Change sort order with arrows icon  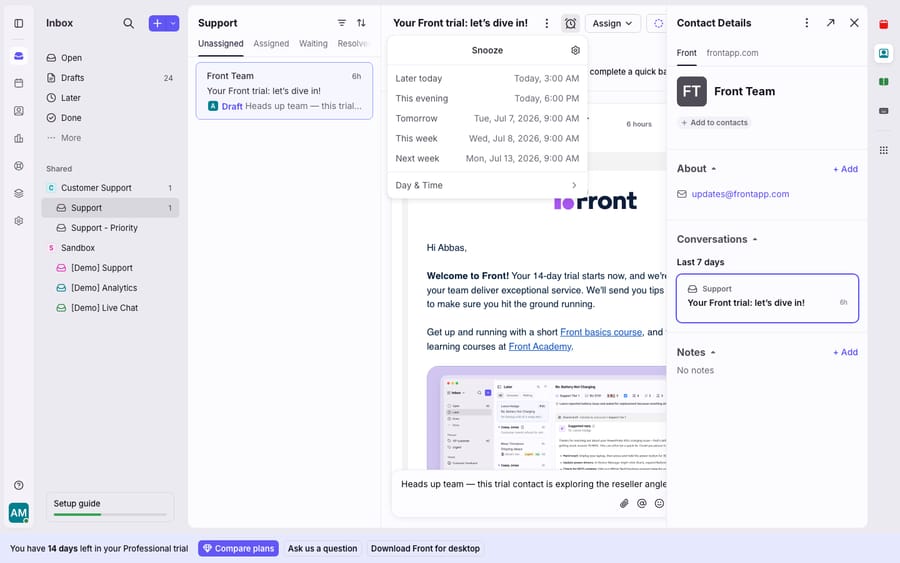[361, 23]
